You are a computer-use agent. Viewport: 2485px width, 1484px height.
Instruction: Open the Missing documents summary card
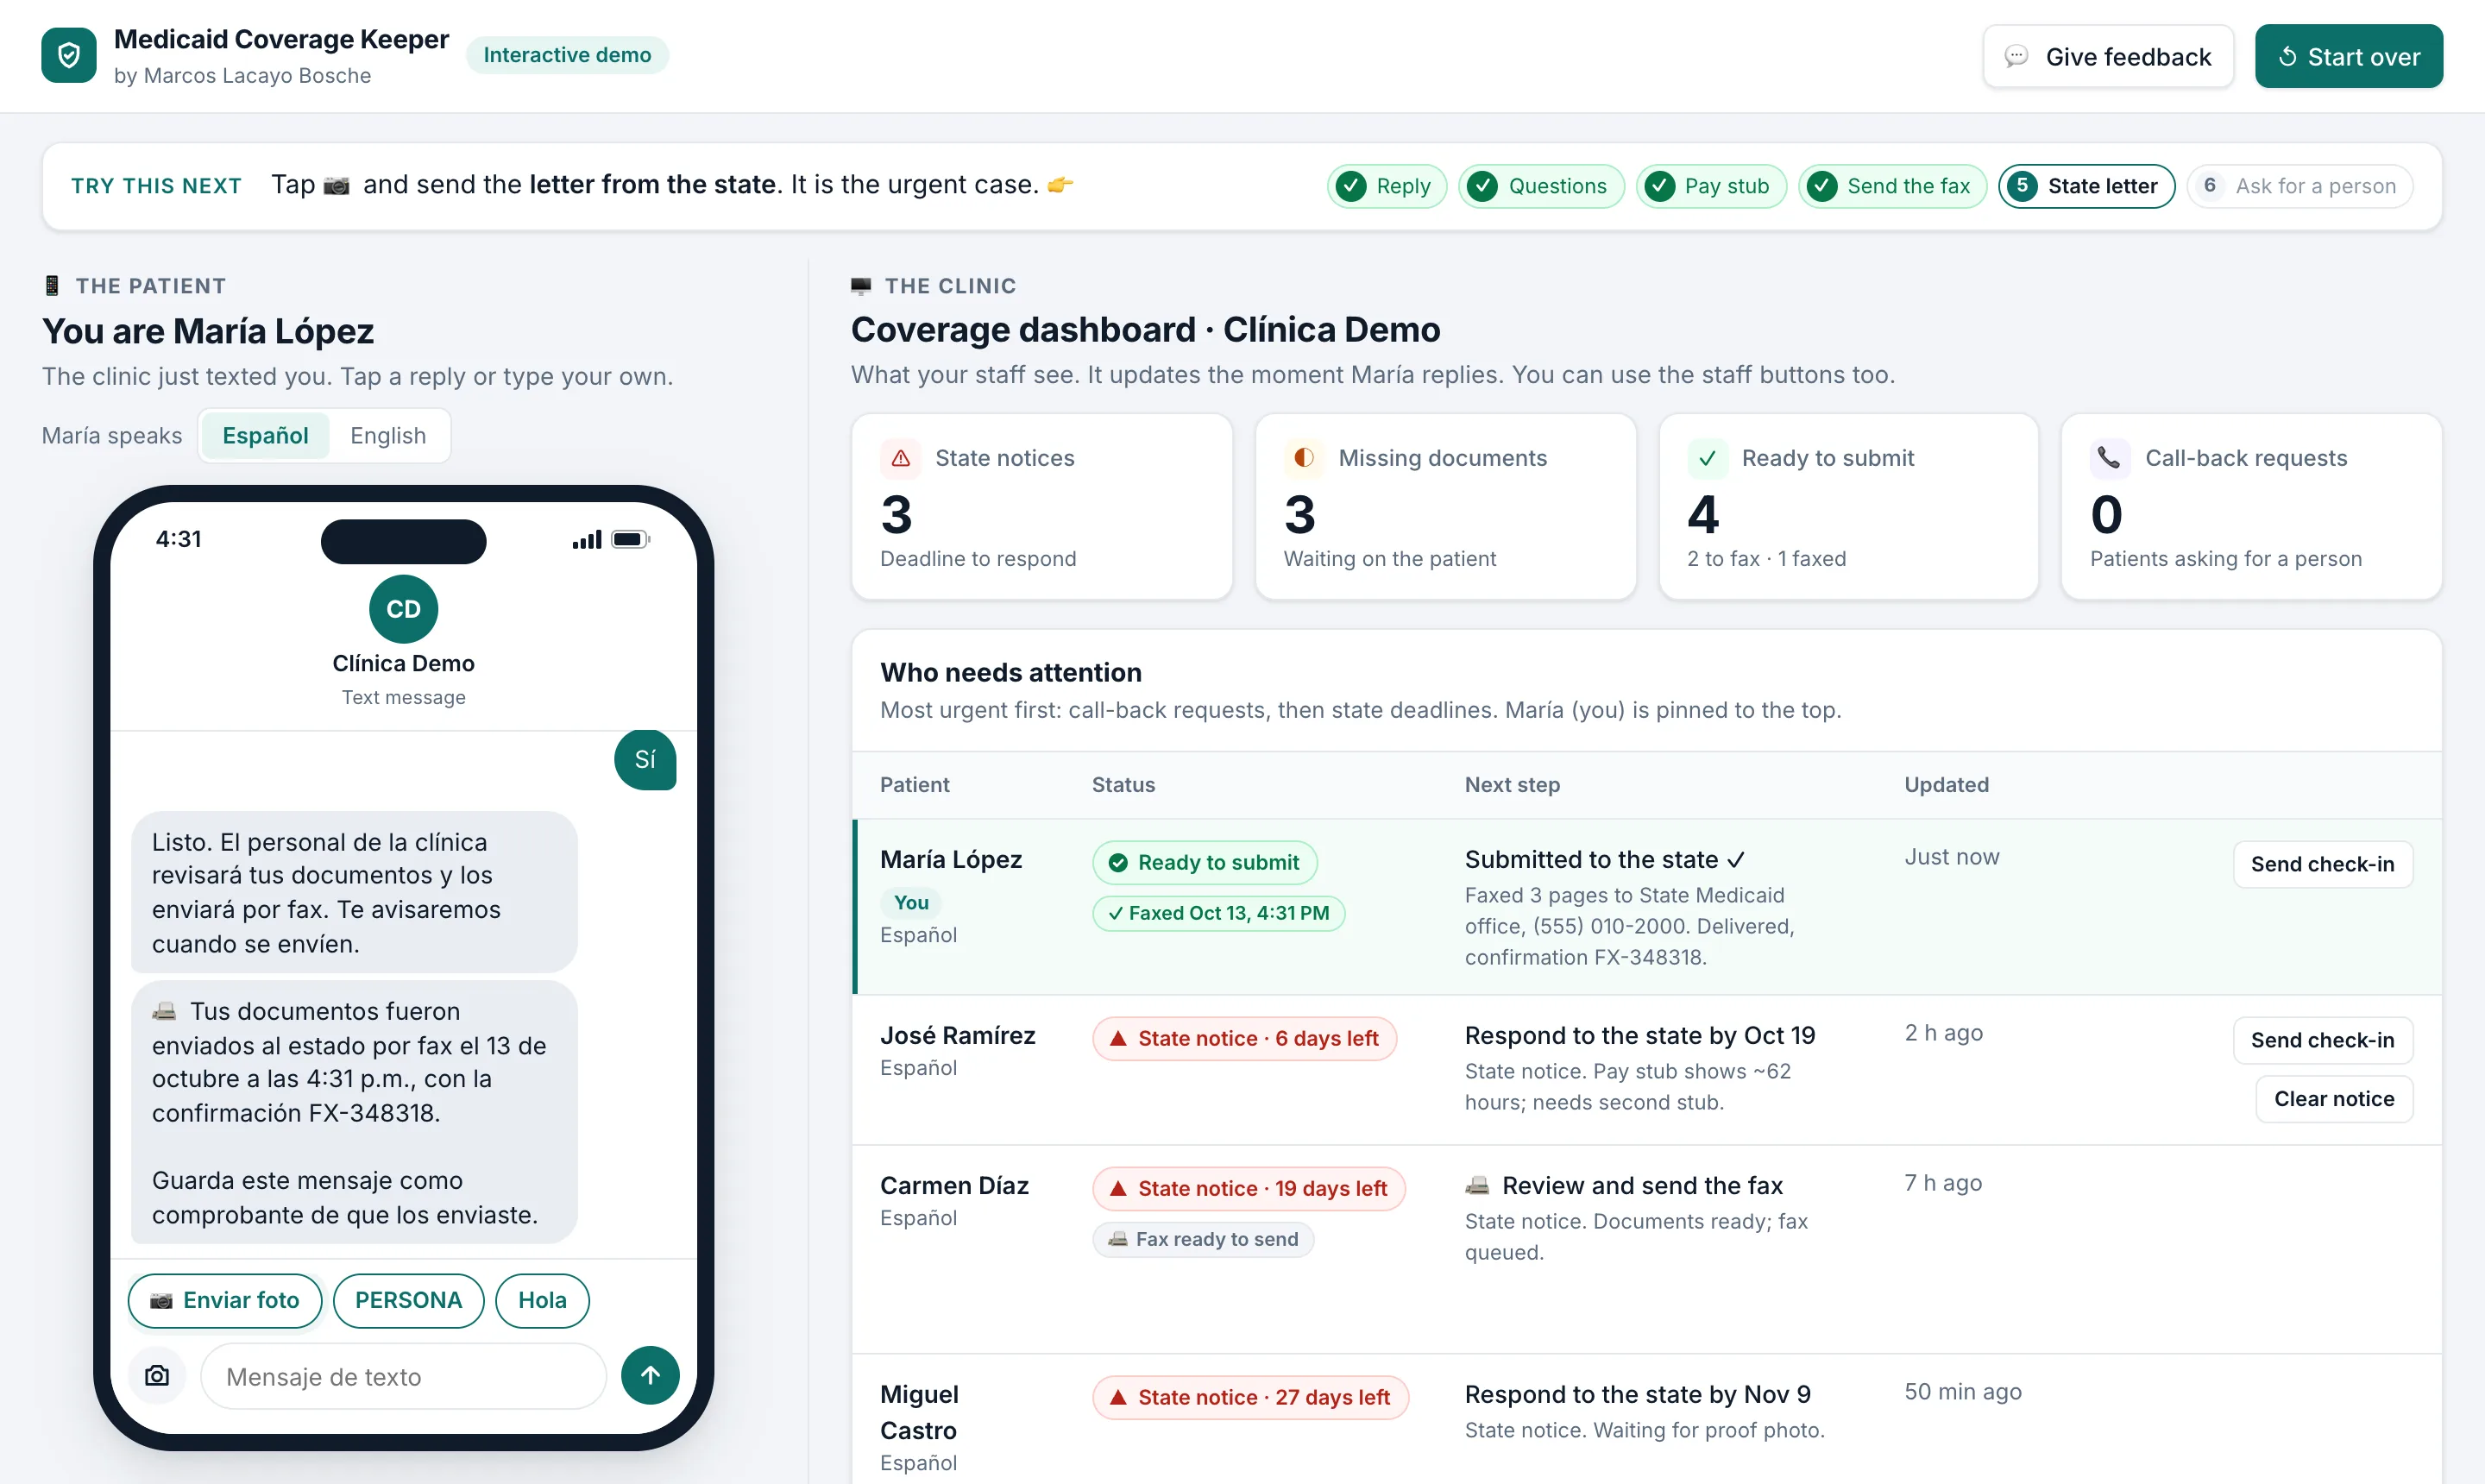[1445, 507]
